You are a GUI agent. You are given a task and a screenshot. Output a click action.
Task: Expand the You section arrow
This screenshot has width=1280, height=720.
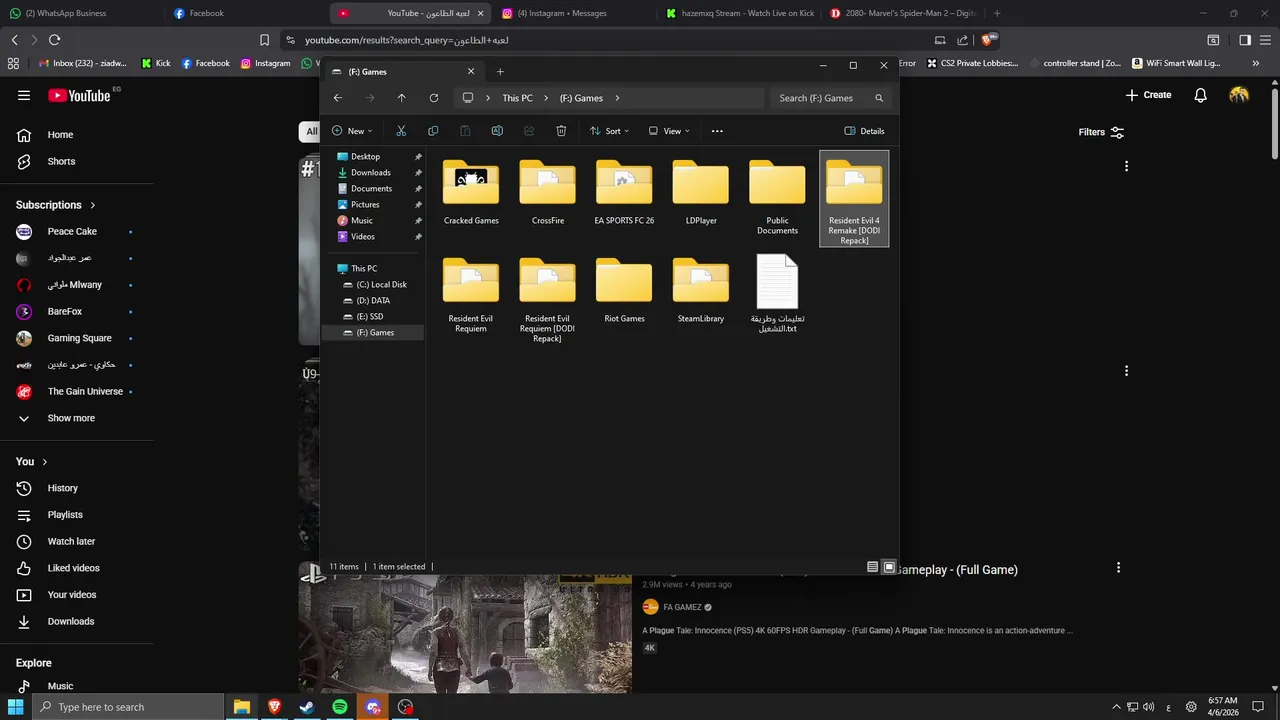pyautogui.click(x=44, y=462)
